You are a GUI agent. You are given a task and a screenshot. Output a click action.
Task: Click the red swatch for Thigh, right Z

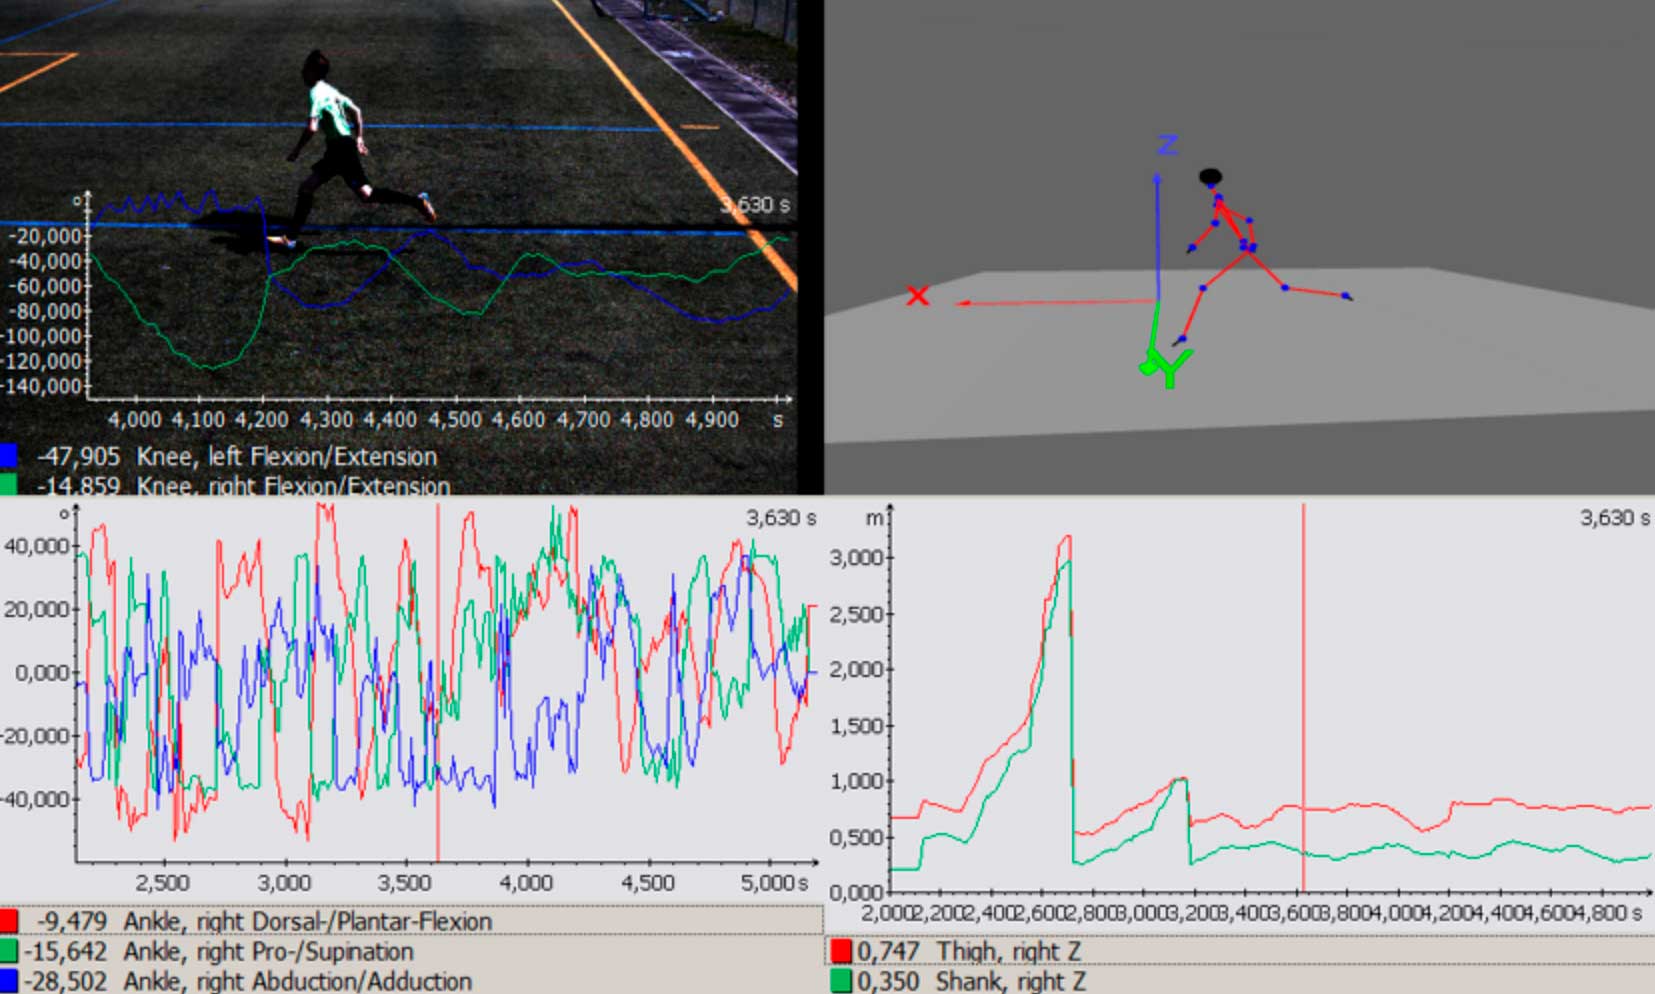841,951
